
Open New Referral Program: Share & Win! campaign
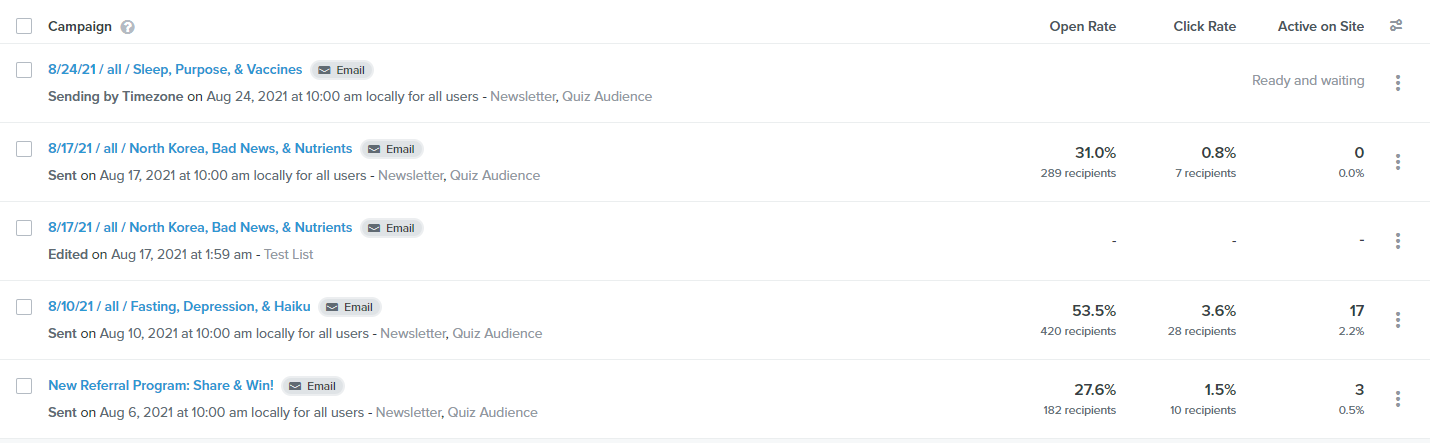point(161,386)
